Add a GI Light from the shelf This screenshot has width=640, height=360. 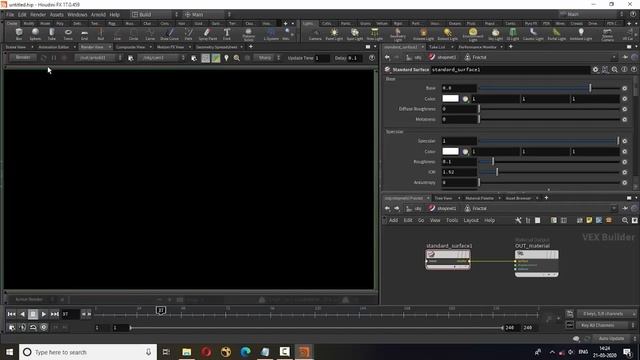513,34
